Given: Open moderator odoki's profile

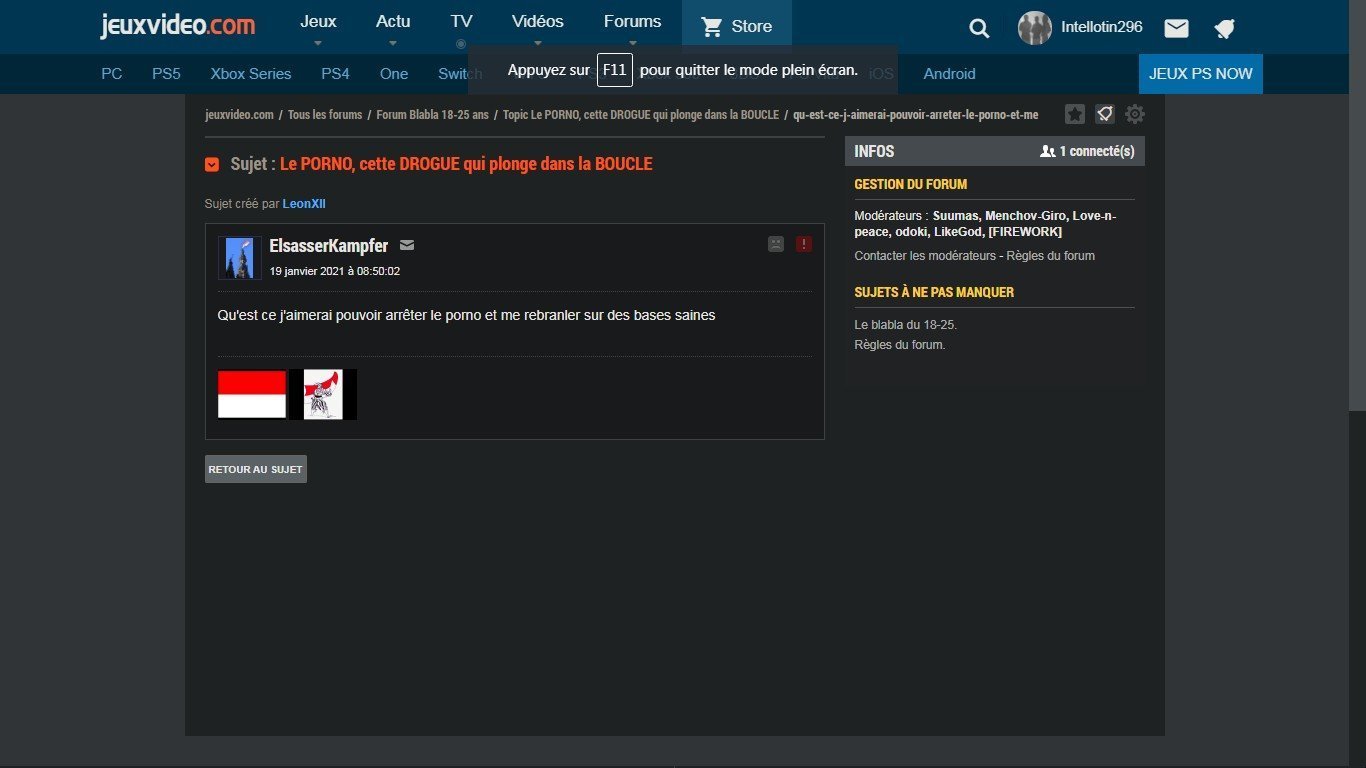Looking at the screenshot, I should click(911, 232).
